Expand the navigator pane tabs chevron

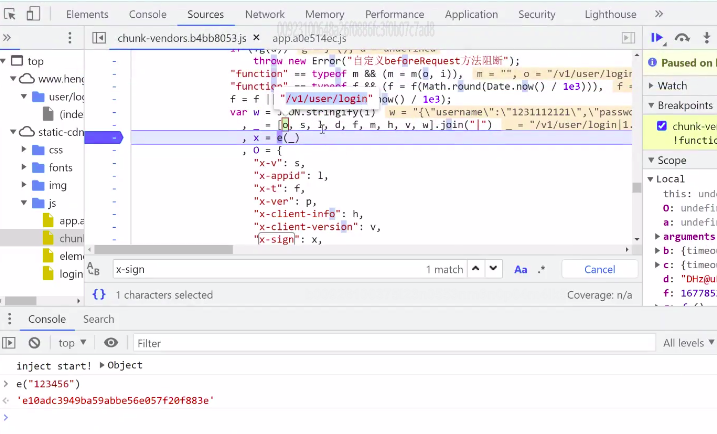click(7, 38)
